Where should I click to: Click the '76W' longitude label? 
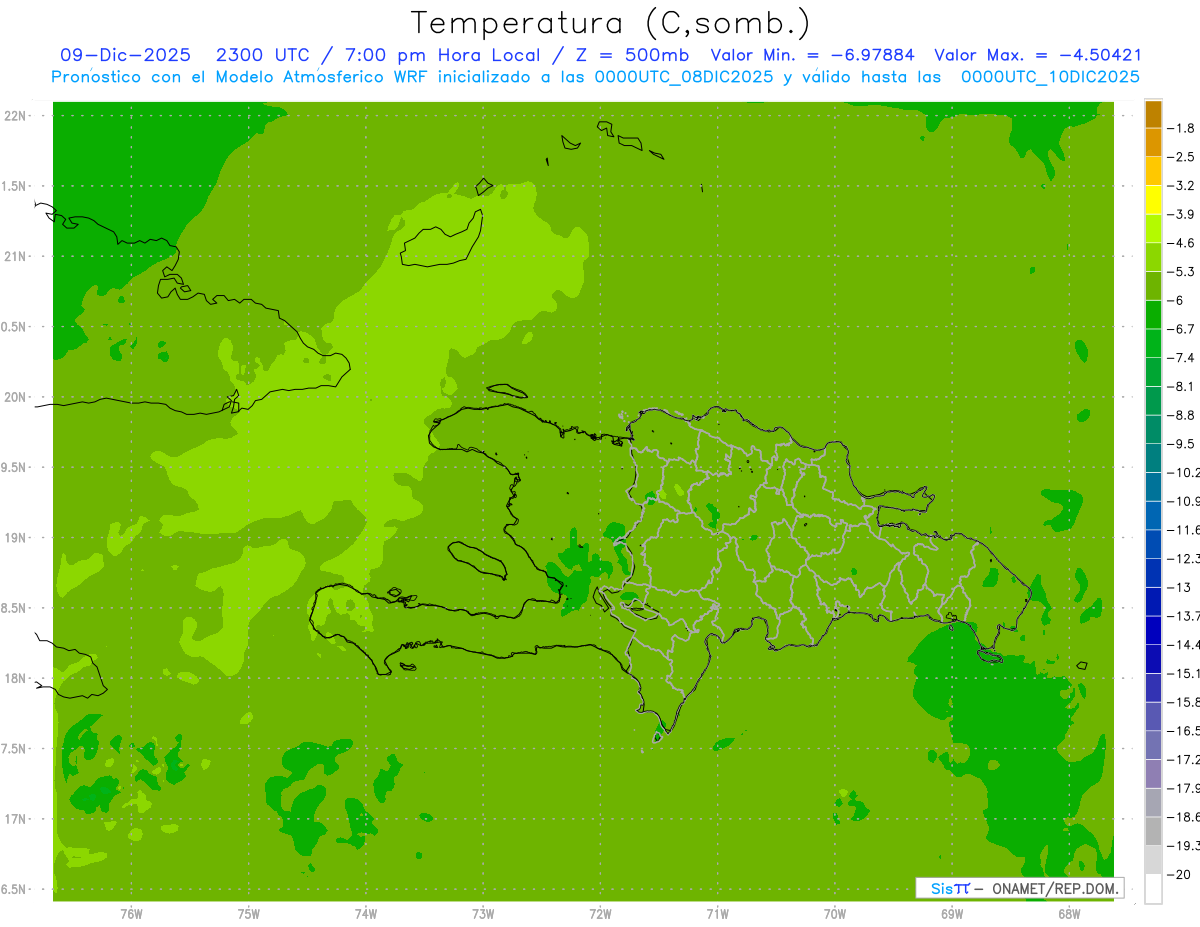pyautogui.click(x=131, y=914)
